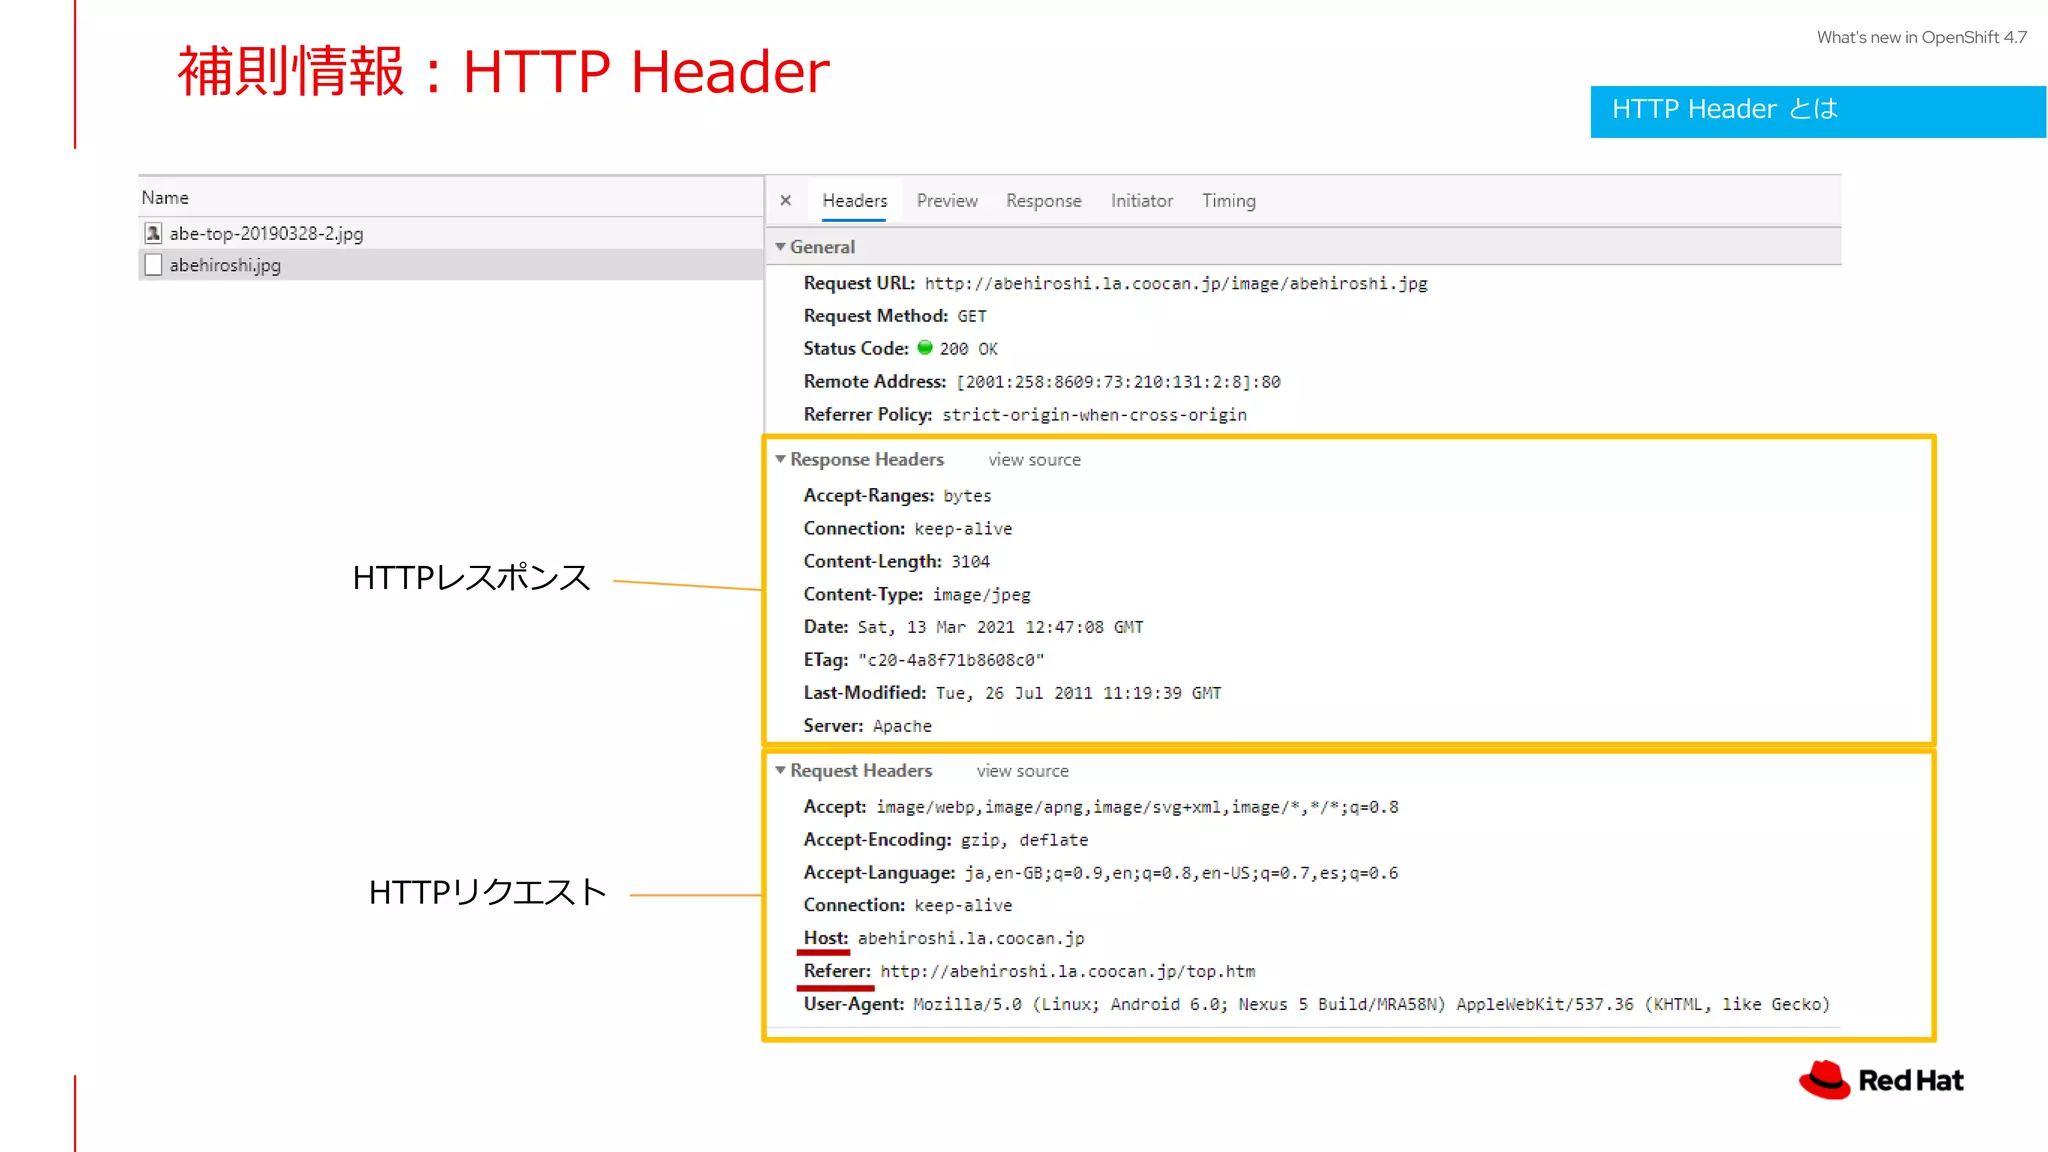Switch to the Preview tab
This screenshot has height=1152, width=2048.
pyautogui.click(x=947, y=201)
